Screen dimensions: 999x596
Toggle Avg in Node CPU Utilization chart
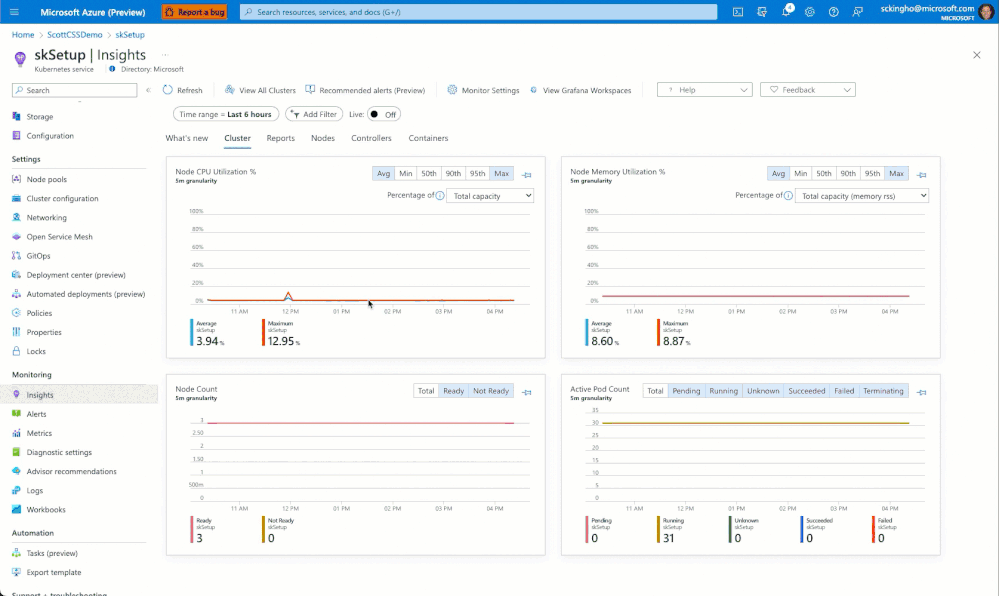coord(383,173)
